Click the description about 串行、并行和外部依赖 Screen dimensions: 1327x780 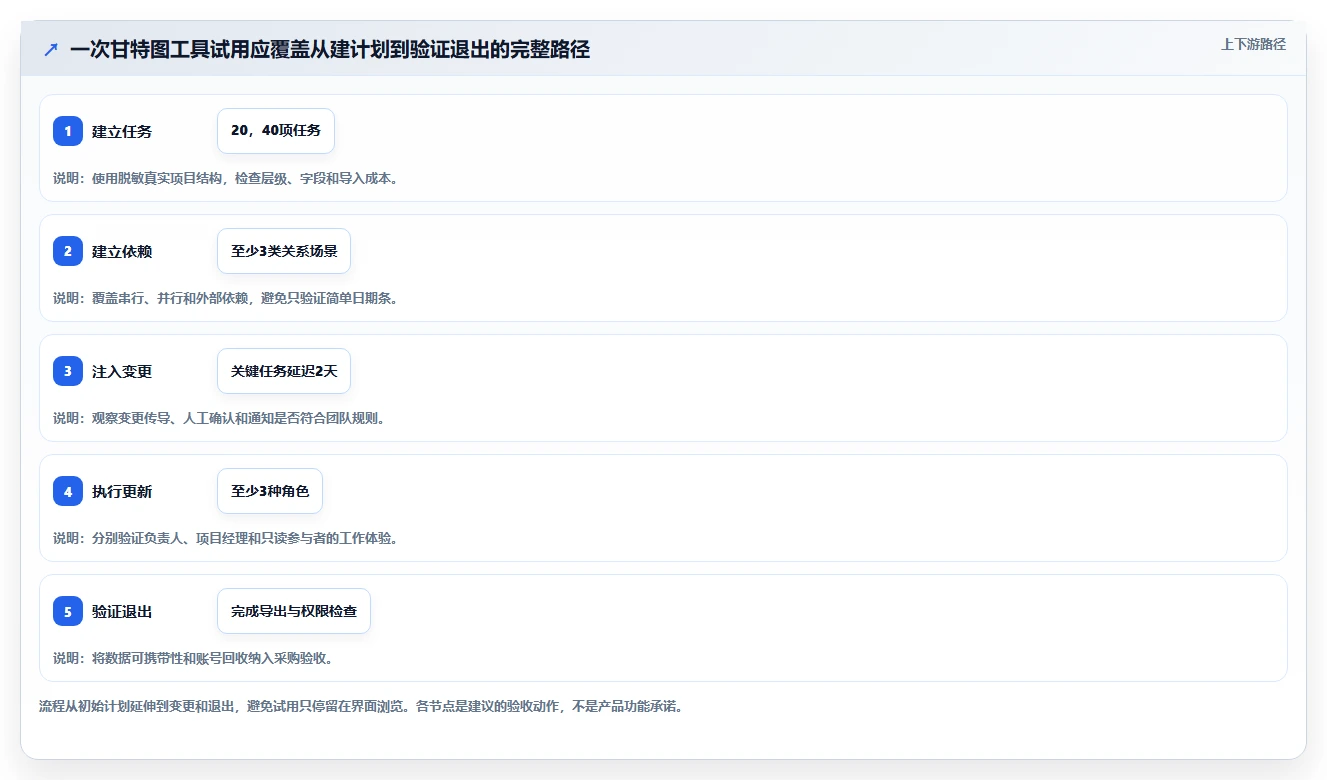(226, 298)
